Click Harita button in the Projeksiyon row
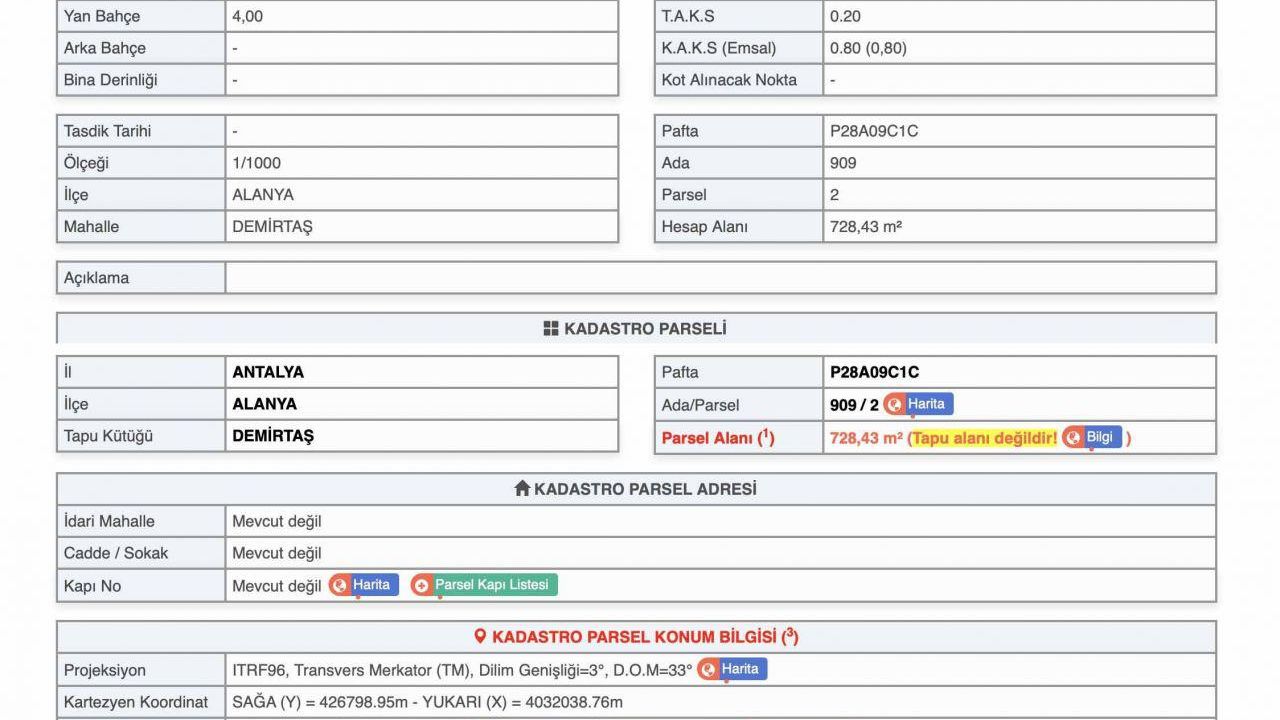This screenshot has width=1280, height=720. (x=732, y=669)
